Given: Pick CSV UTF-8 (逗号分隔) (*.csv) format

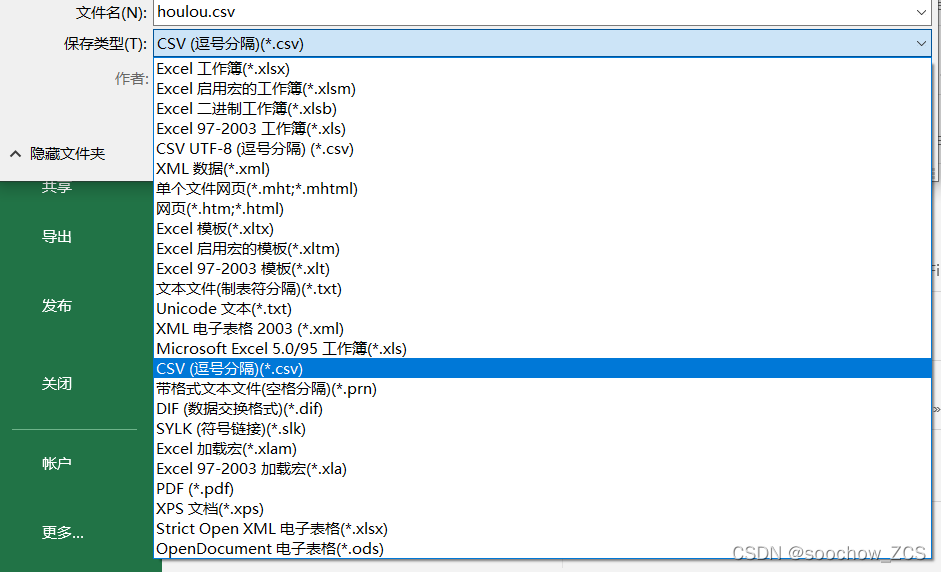Looking at the screenshot, I should pyautogui.click(x=542, y=149).
